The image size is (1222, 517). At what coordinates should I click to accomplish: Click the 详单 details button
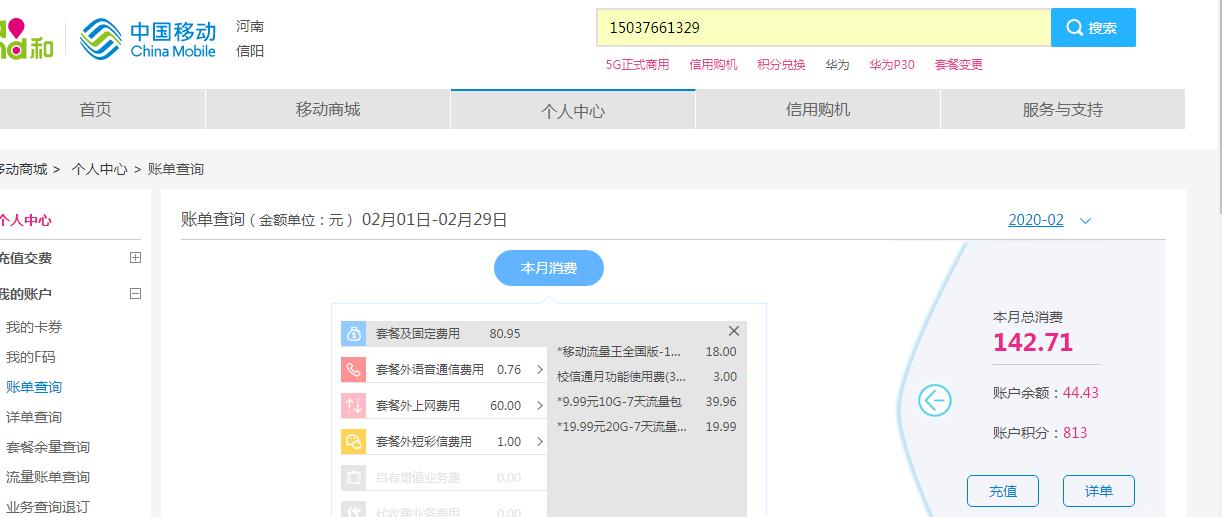(1098, 491)
